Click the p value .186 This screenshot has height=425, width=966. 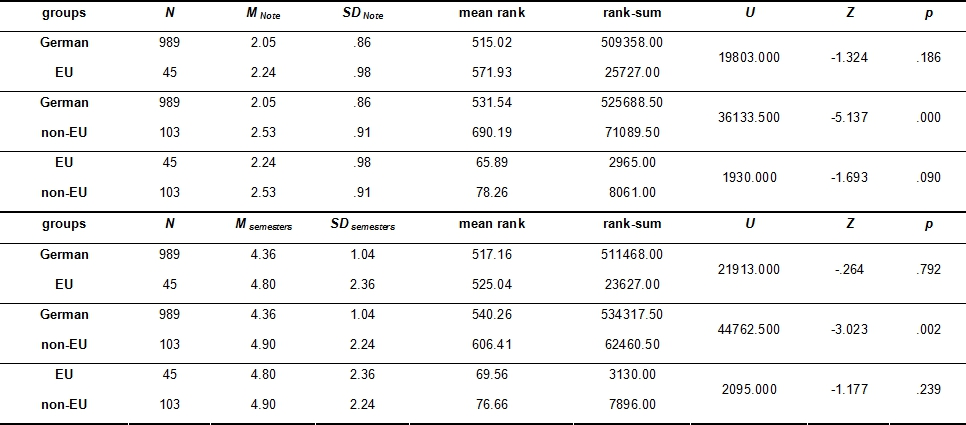pyautogui.click(x=928, y=57)
